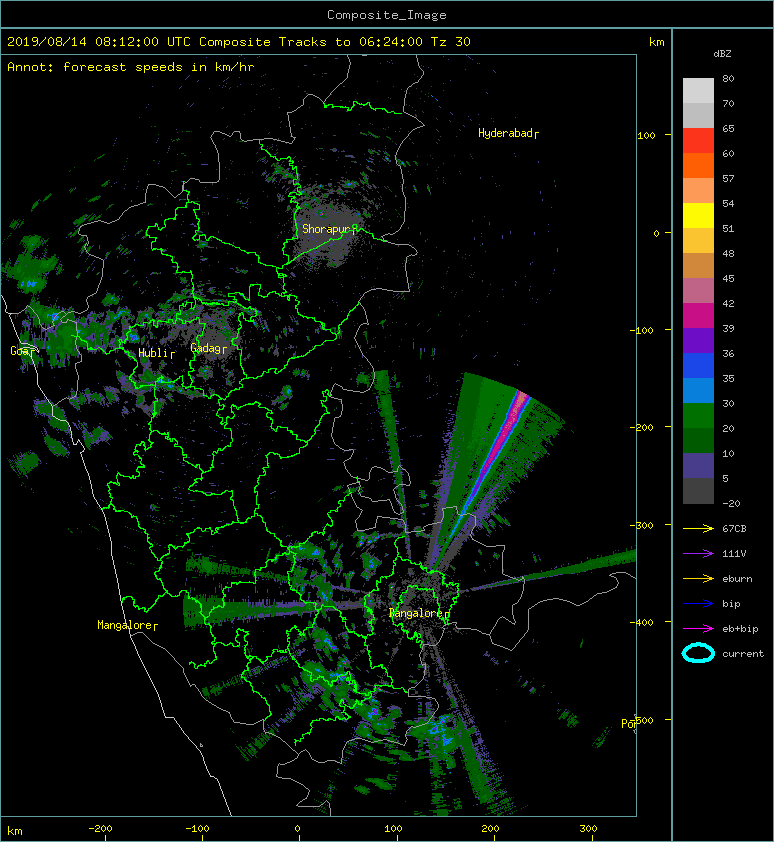
Task: Click the 0 tick on the bottom km axis
Action: click(x=297, y=829)
